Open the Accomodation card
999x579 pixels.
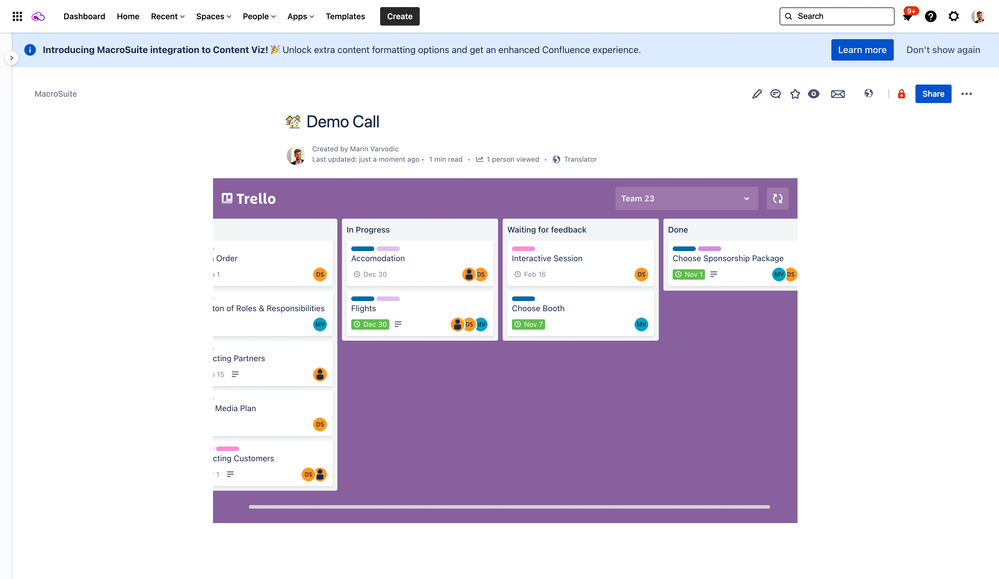pos(420,264)
